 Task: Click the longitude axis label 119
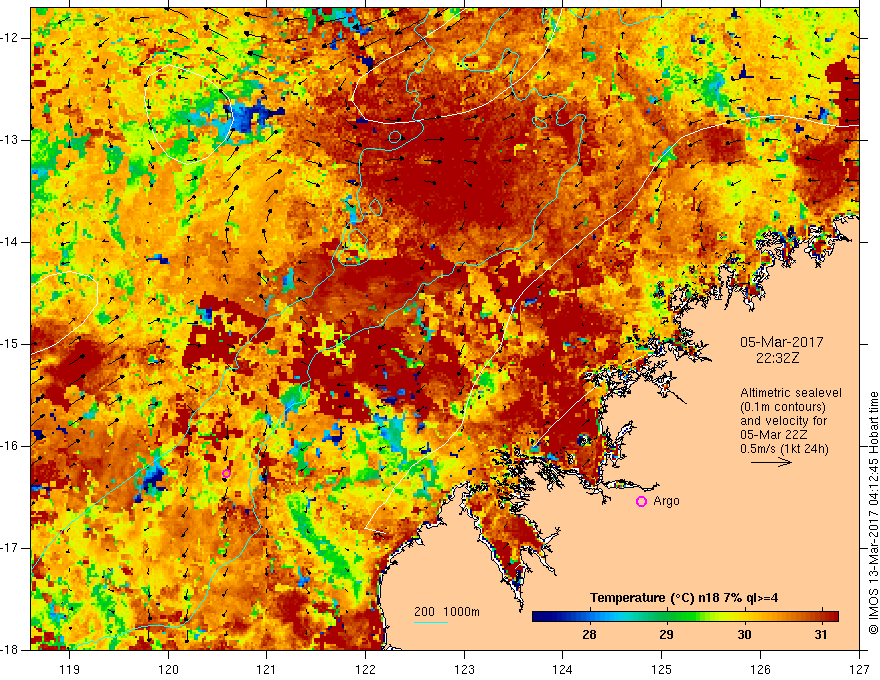point(70,669)
